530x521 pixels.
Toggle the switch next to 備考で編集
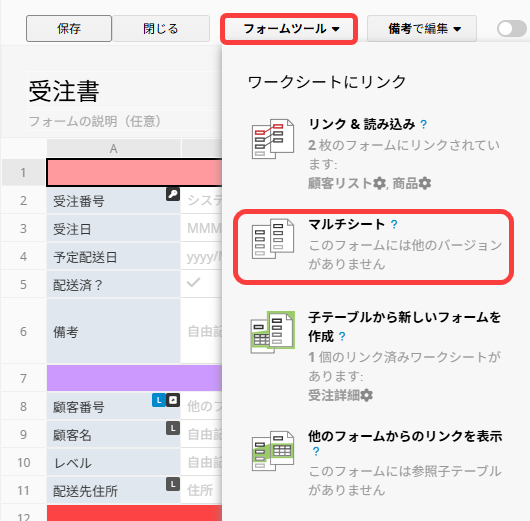click(512, 29)
